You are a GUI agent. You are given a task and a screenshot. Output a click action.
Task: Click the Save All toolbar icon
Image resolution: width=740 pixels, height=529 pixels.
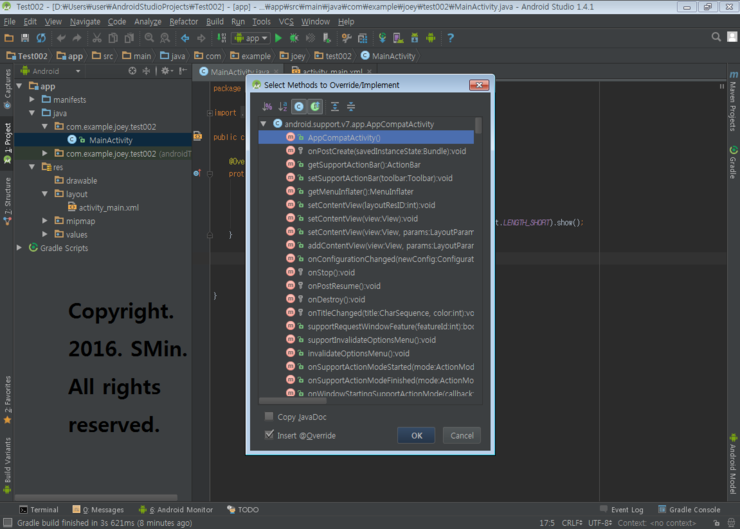(x=25, y=38)
